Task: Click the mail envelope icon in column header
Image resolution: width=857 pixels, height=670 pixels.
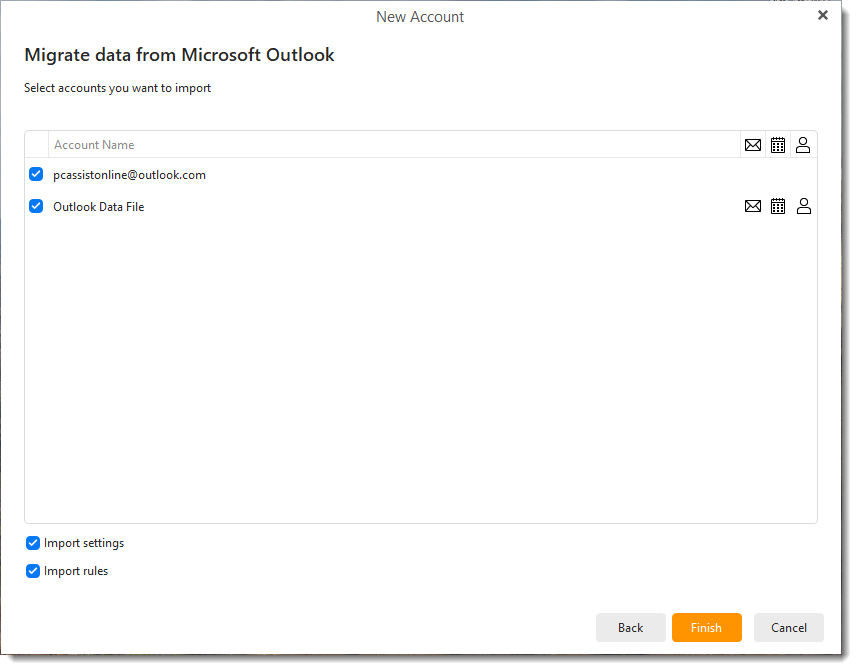Action: [x=753, y=145]
